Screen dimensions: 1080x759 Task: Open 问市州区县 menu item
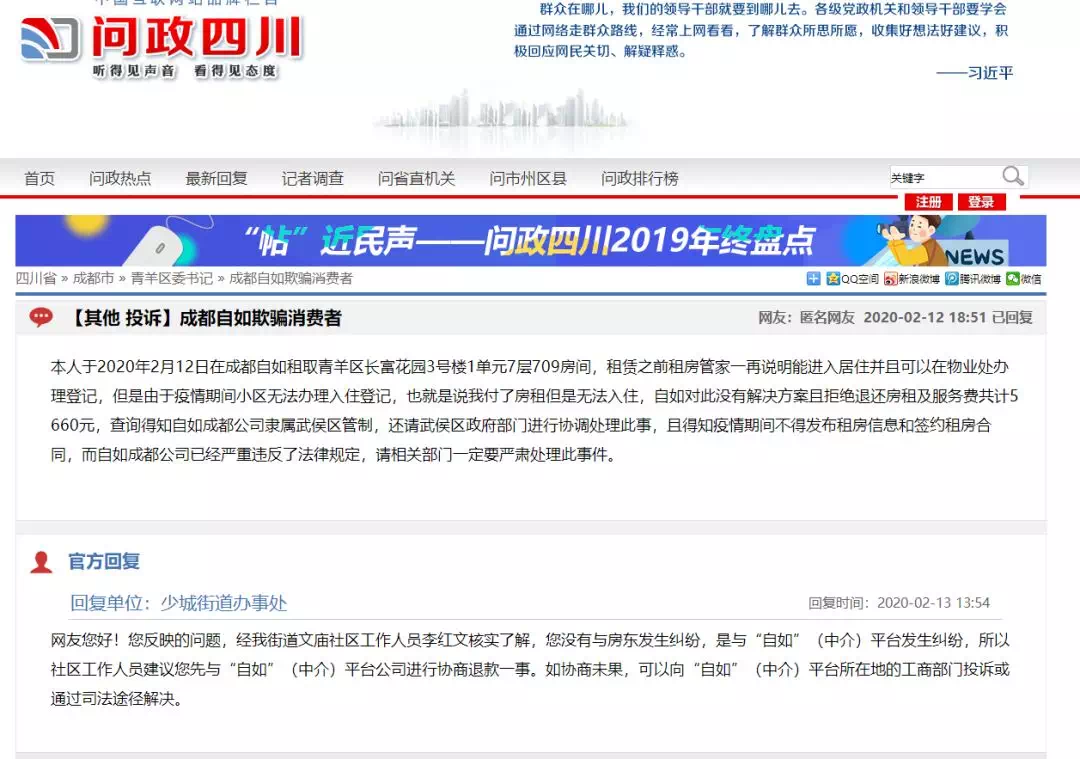click(528, 178)
